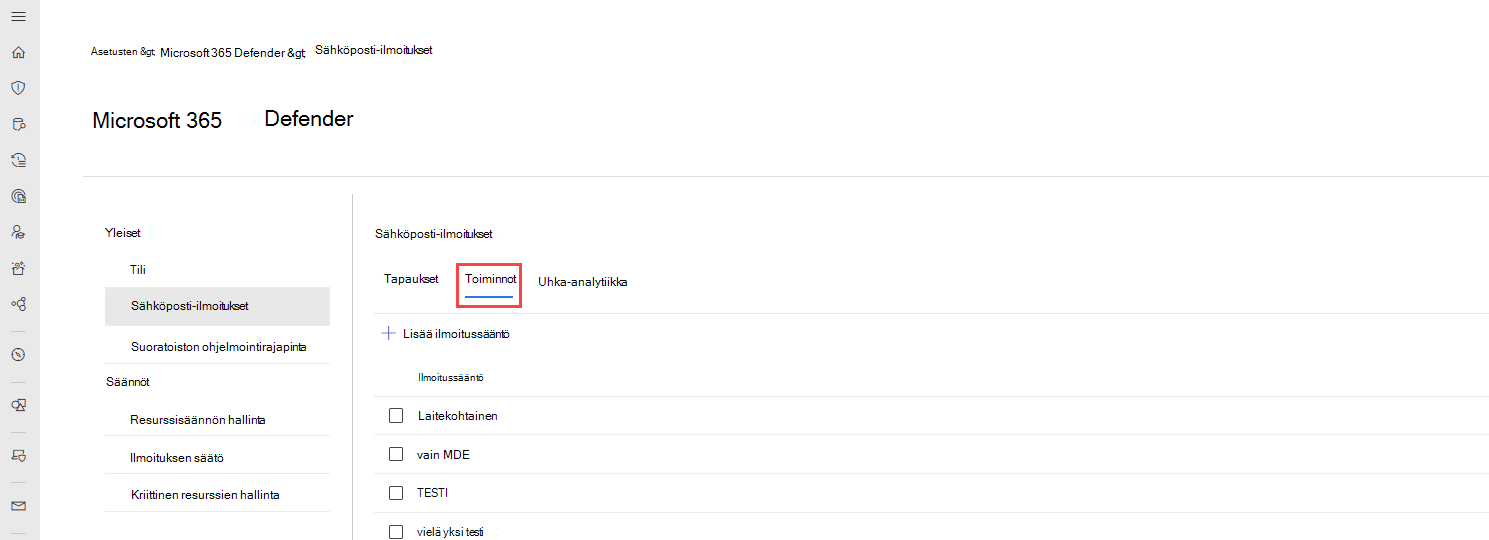The width and height of the screenshot is (1489, 540).
Task: Open the vain MDE rule name
Action: pyautogui.click(x=443, y=454)
